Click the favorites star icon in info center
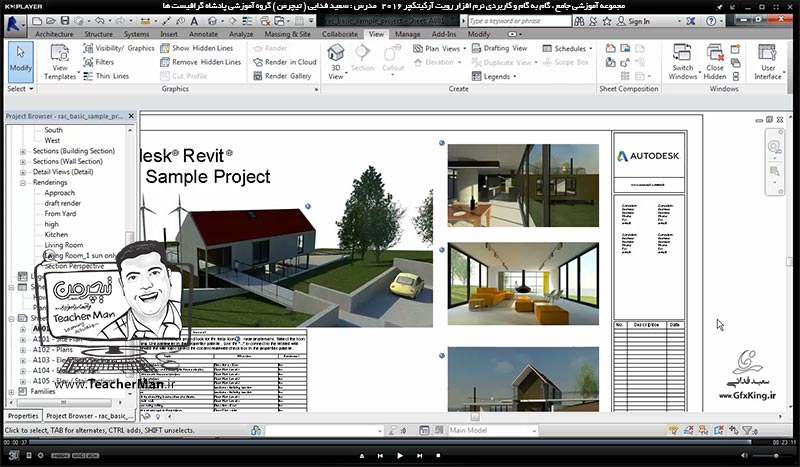Screen dimensions: 800x467 click(x=607, y=21)
